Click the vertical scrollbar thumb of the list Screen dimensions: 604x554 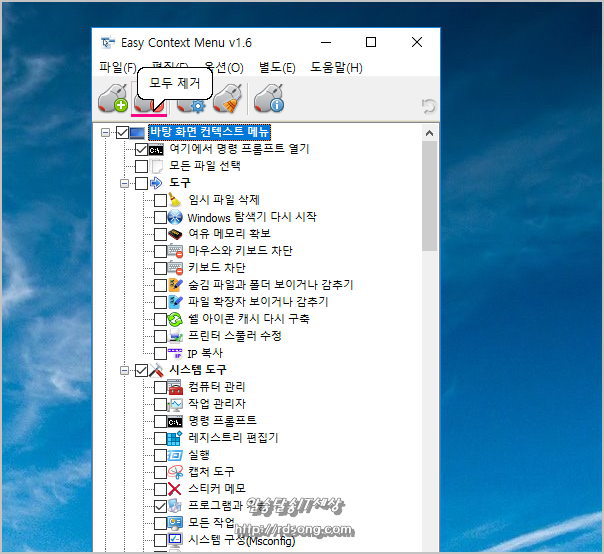429,196
